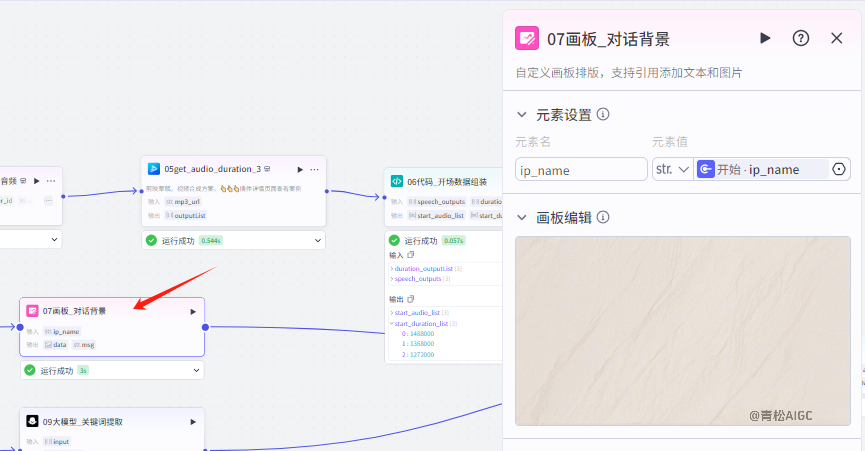Show info tooltip for 元素设置
The width and height of the screenshot is (865, 451).
[603, 114]
